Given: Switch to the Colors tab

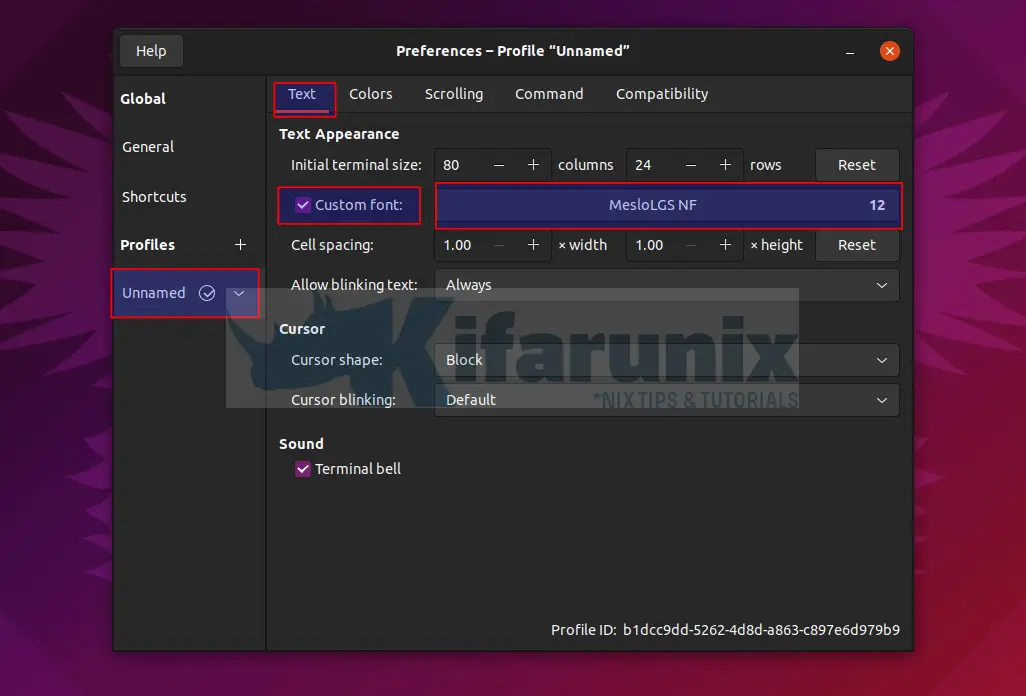Looking at the screenshot, I should tap(371, 93).
